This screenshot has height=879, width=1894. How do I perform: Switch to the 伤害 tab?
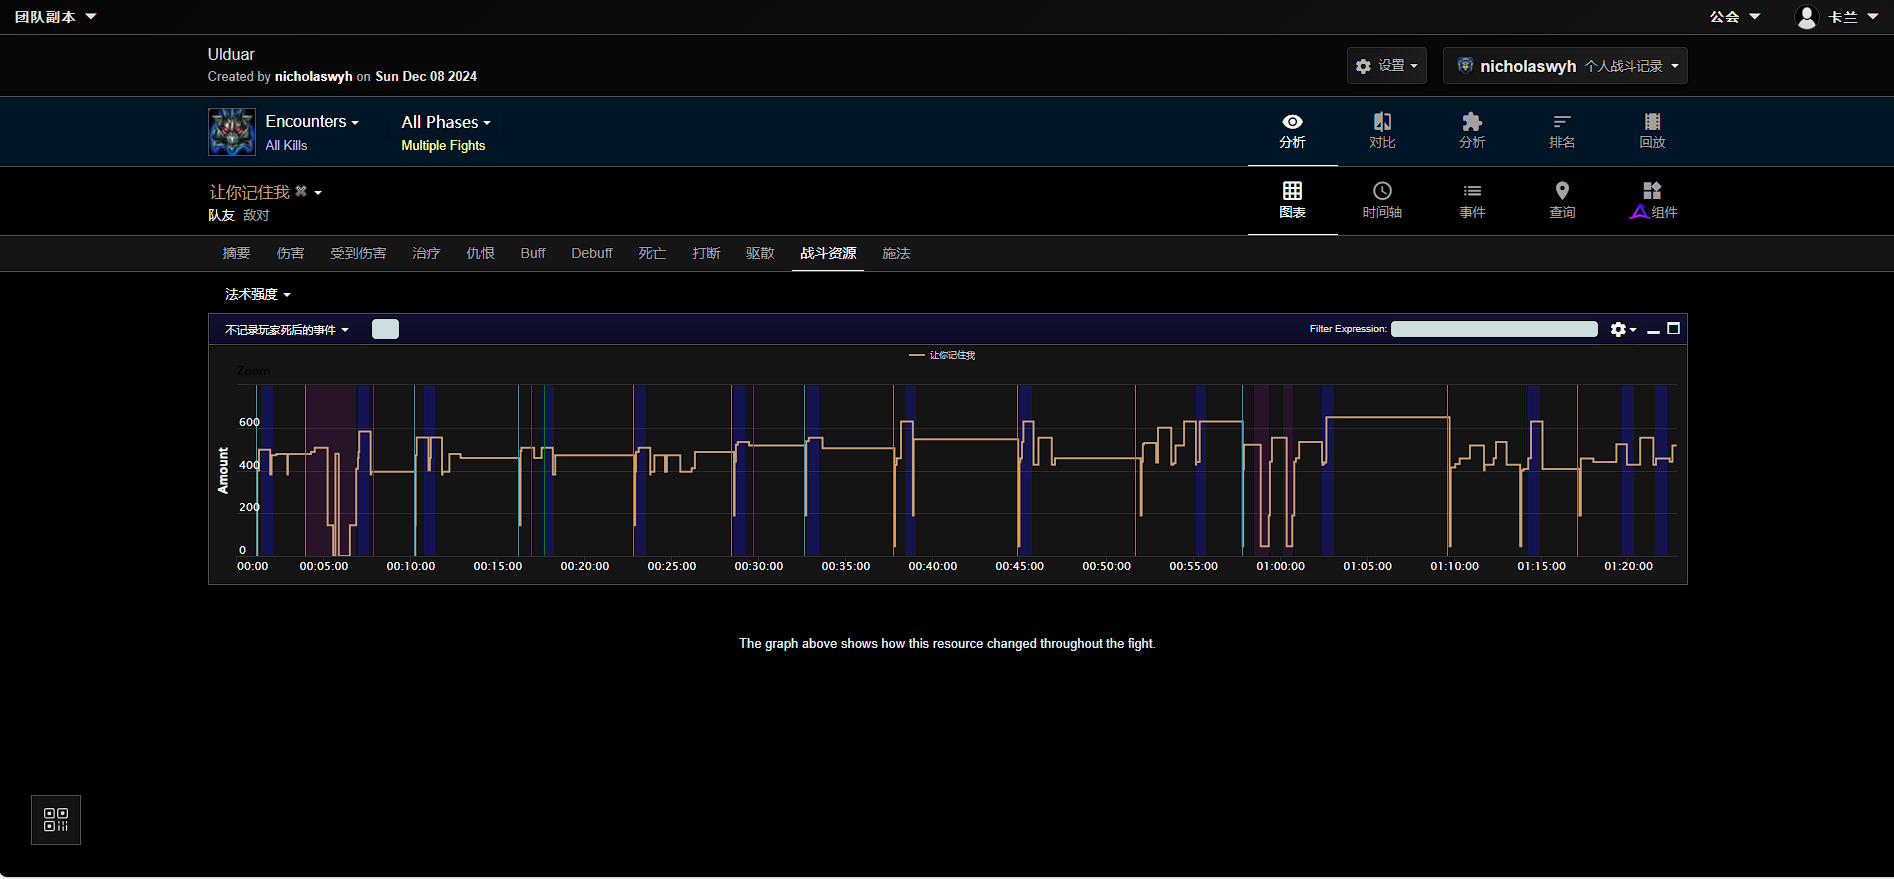tap(290, 254)
